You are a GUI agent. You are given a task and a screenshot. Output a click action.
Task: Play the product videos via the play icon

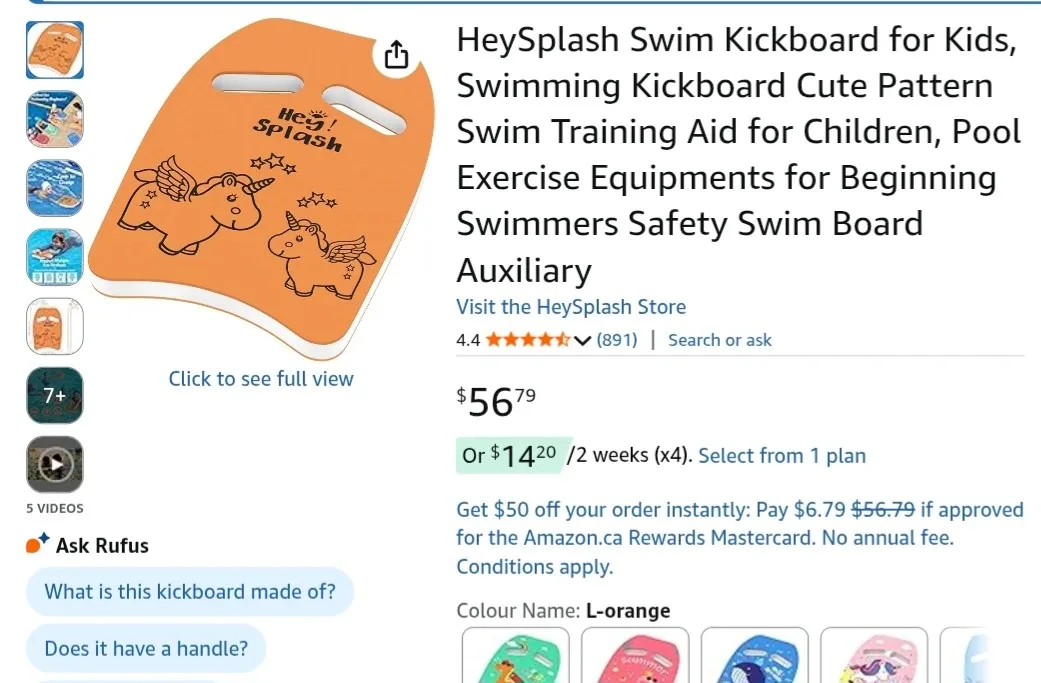tap(54, 464)
